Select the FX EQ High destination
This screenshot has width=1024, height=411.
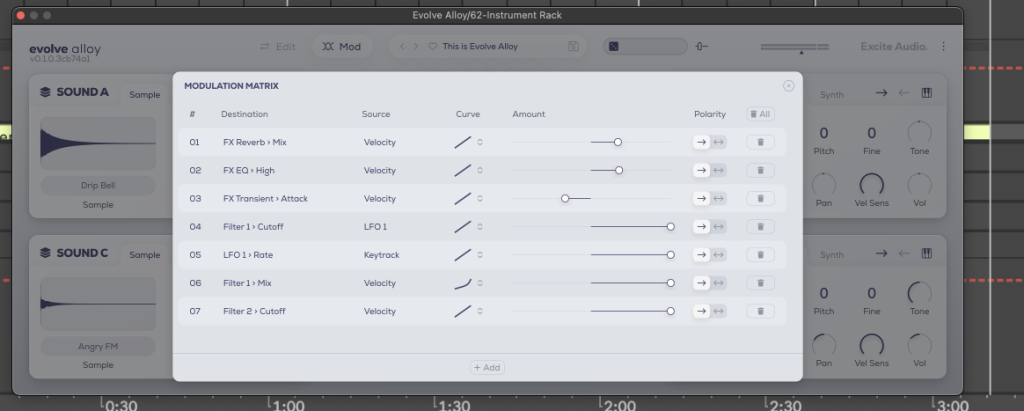[x=249, y=170]
